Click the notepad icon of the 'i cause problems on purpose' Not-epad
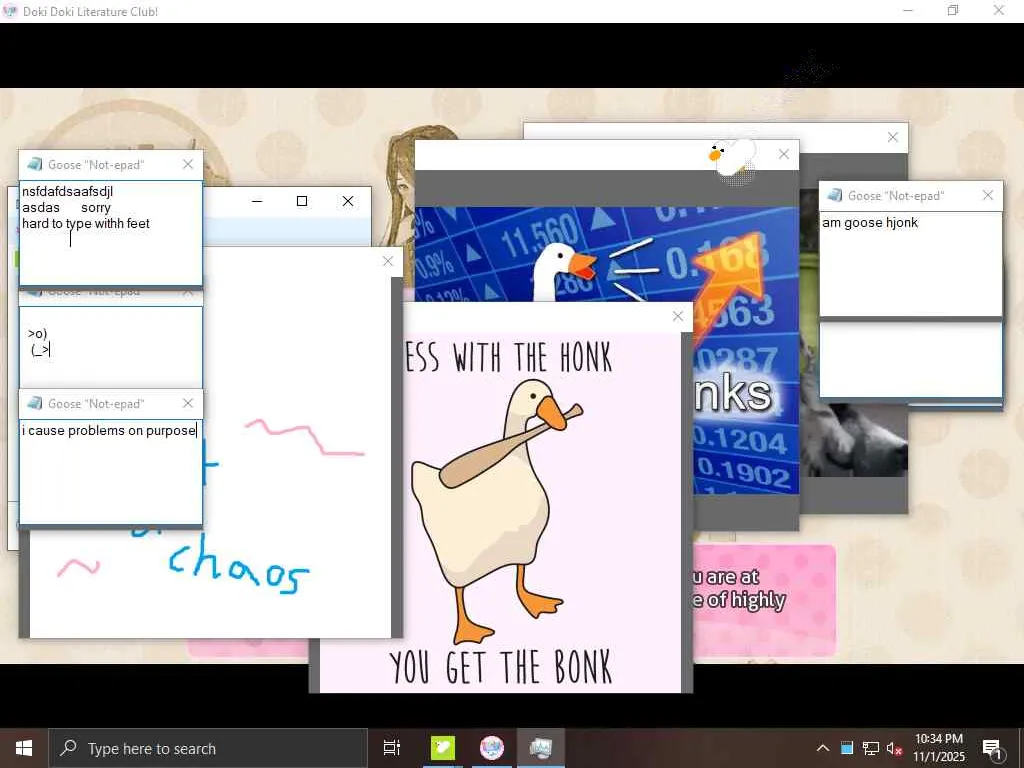The height and width of the screenshot is (768, 1024). (35, 404)
